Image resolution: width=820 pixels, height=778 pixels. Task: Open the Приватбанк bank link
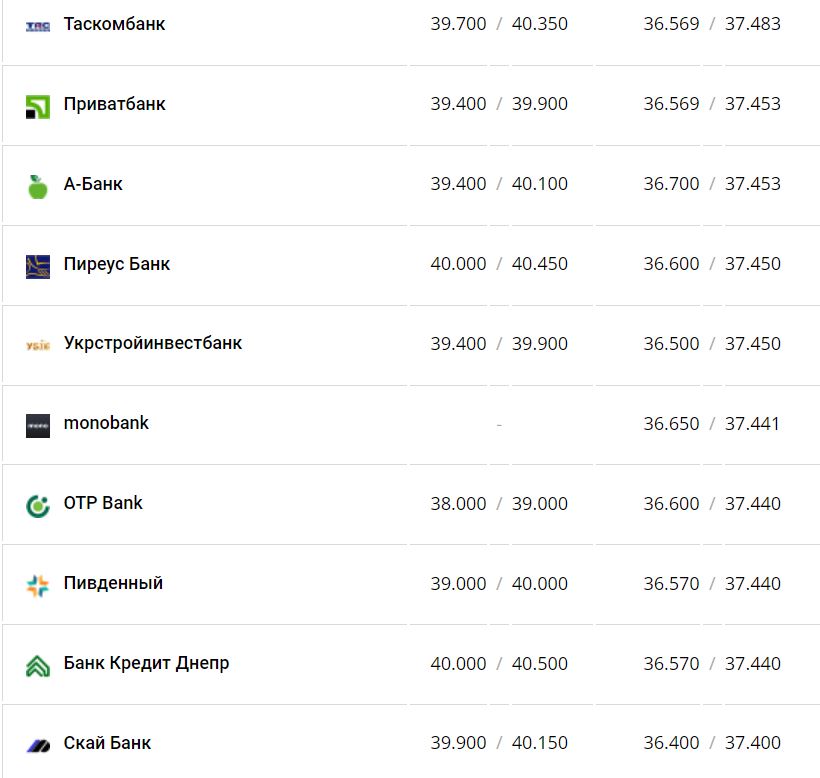pos(114,104)
